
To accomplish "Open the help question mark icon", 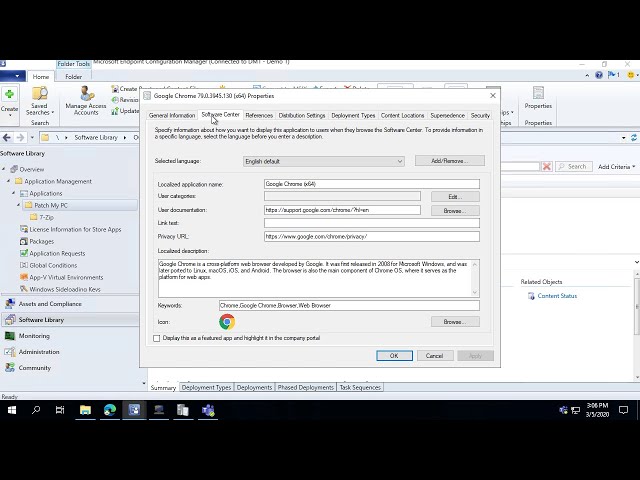I will pyautogui.click(x=599, y=75).
